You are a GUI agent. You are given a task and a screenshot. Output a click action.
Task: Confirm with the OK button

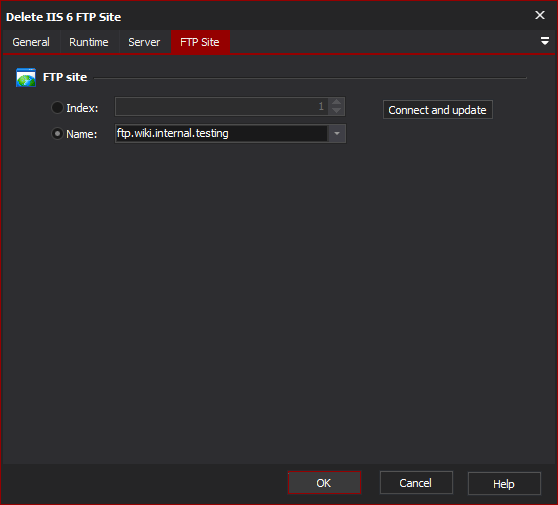point(324,483)
